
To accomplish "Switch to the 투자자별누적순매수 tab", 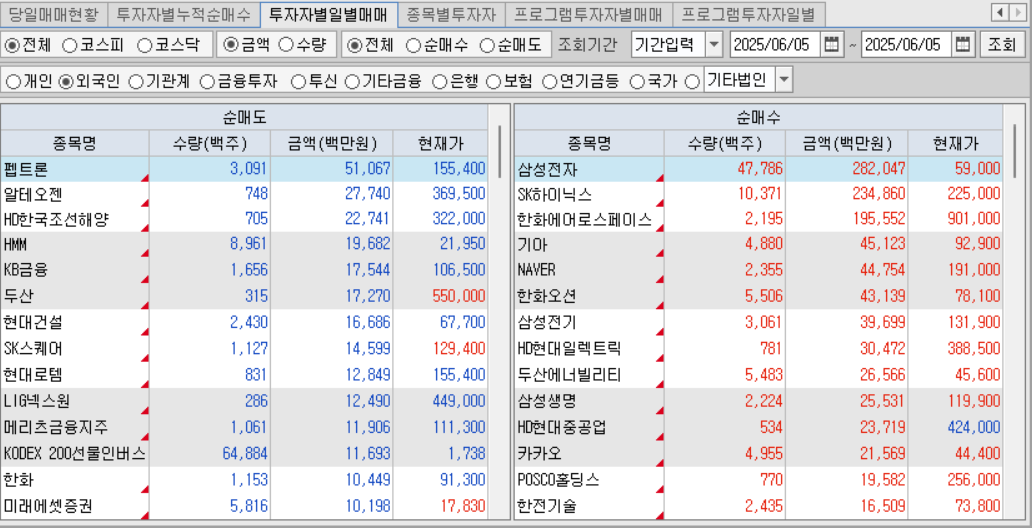I will [183, 13].
